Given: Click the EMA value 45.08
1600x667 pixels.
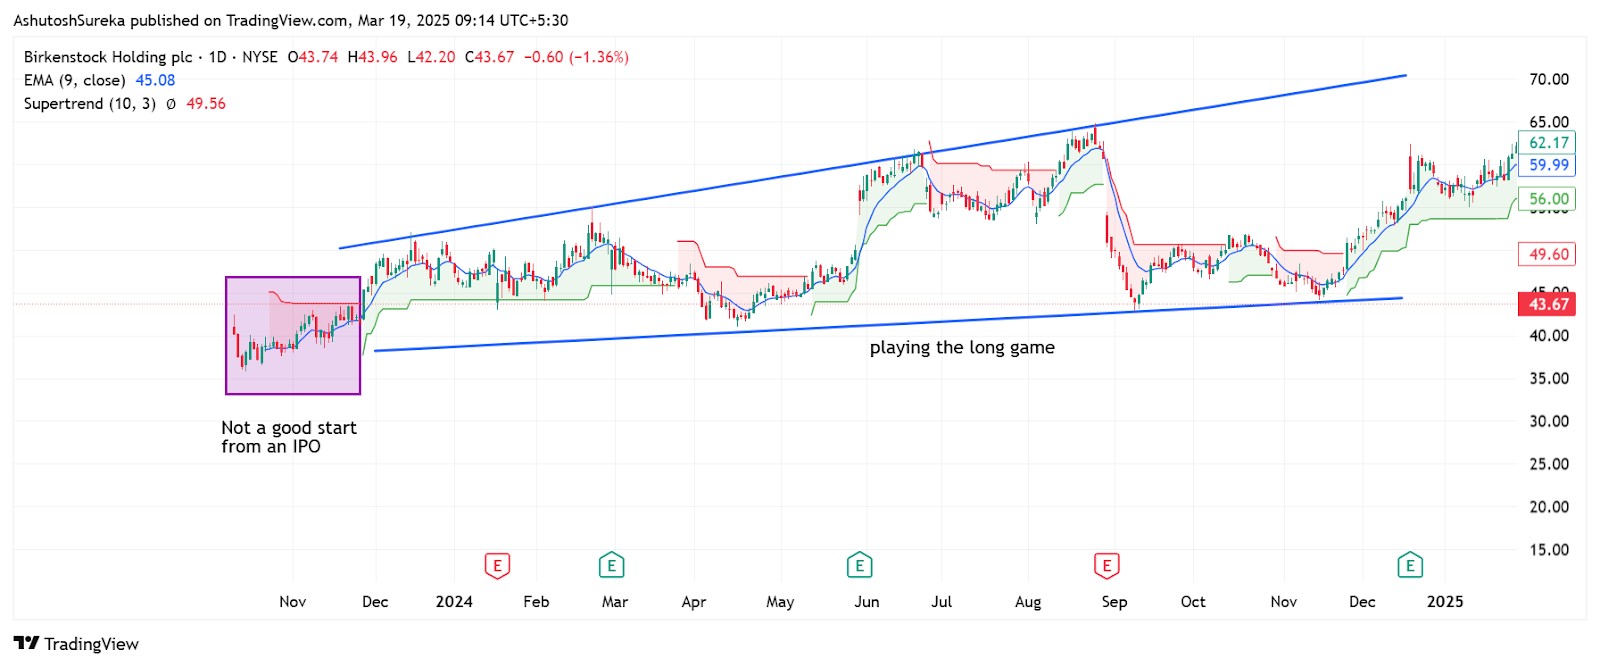Looking at the screenshot, I should 155,80.
